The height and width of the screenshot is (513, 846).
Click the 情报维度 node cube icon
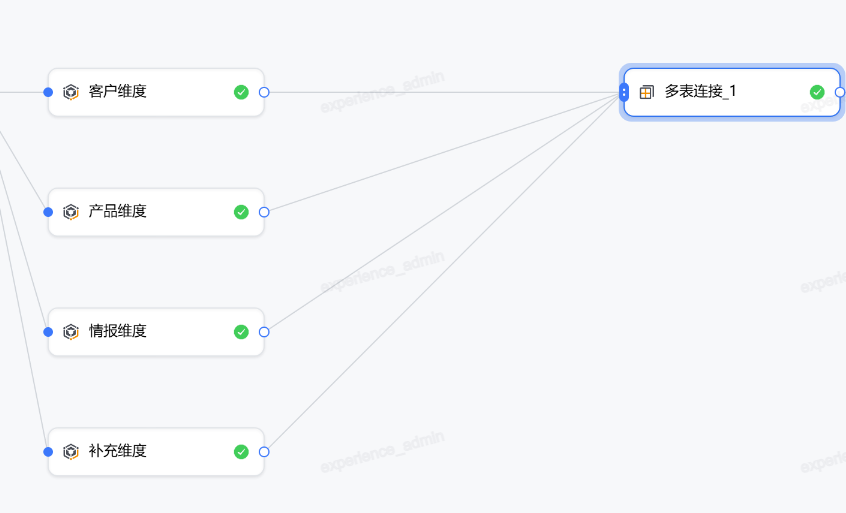70,332
